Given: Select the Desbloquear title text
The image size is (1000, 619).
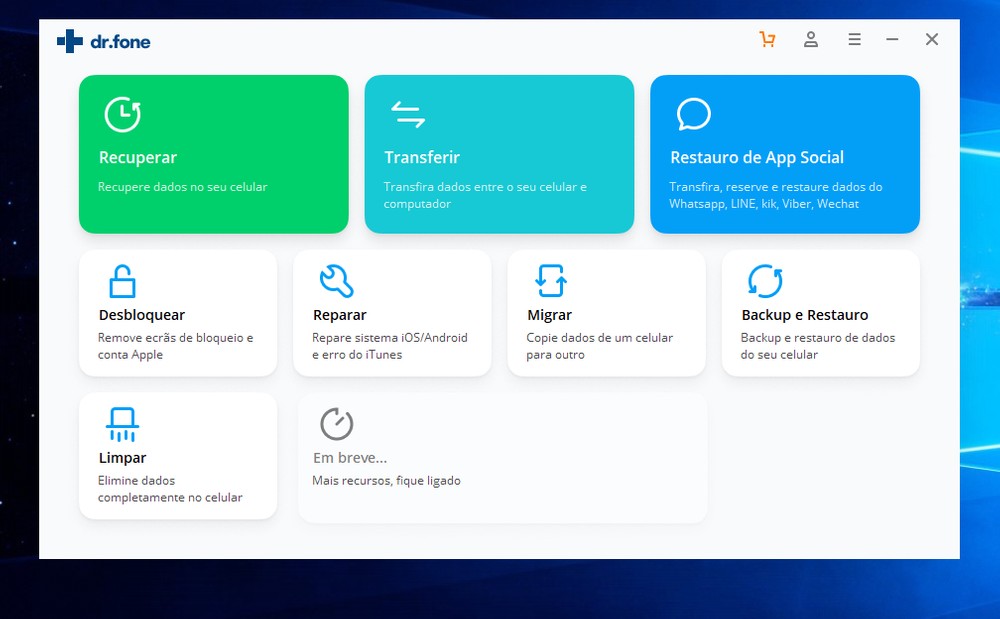Looking at the screenshot, I should coord(142,315).
